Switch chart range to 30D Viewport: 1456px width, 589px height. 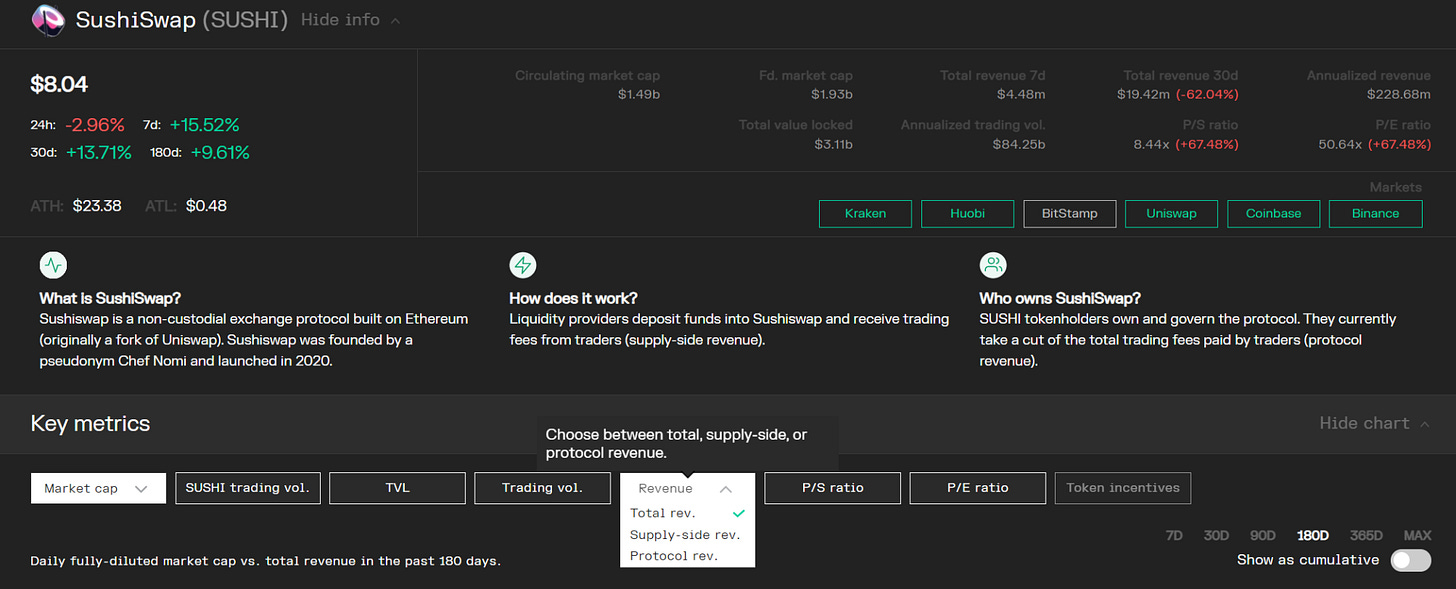coord(1216,535)
